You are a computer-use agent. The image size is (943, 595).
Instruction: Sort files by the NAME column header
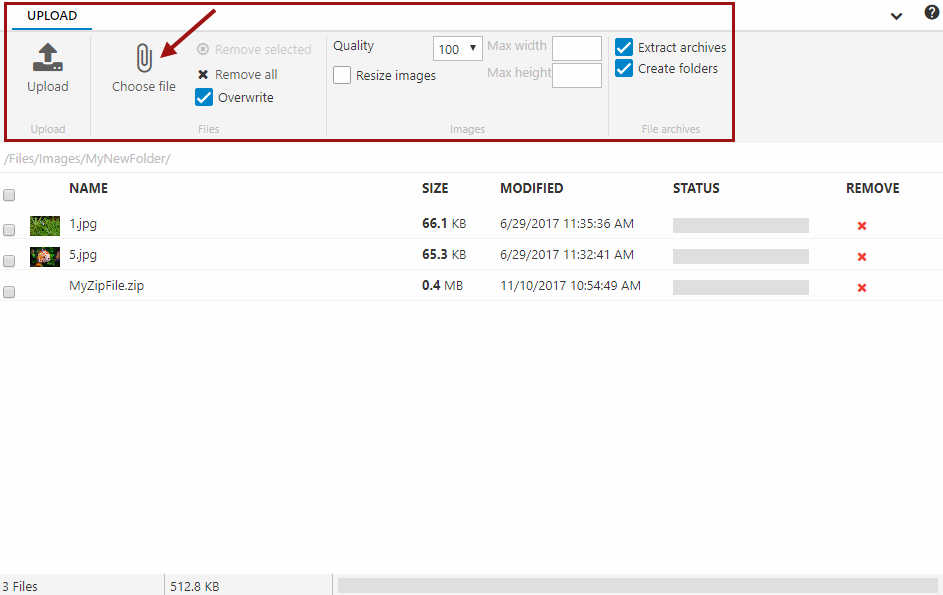coord(88,188)
